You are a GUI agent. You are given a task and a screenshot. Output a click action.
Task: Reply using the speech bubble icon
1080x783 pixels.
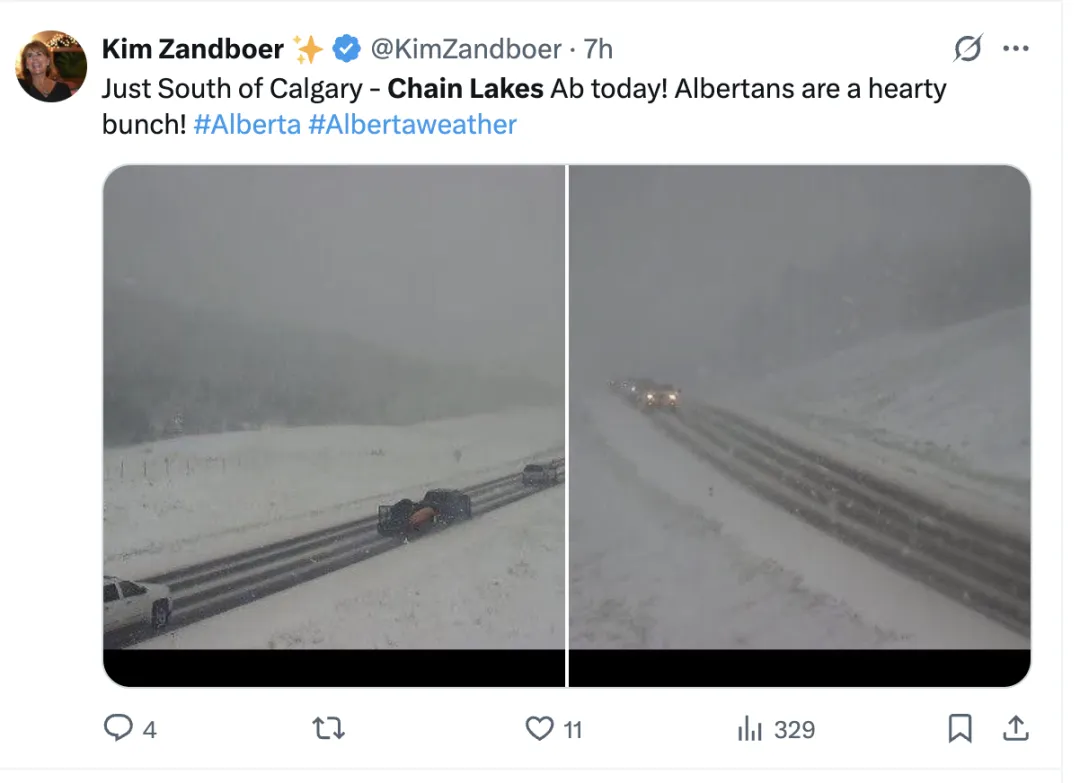118,728
